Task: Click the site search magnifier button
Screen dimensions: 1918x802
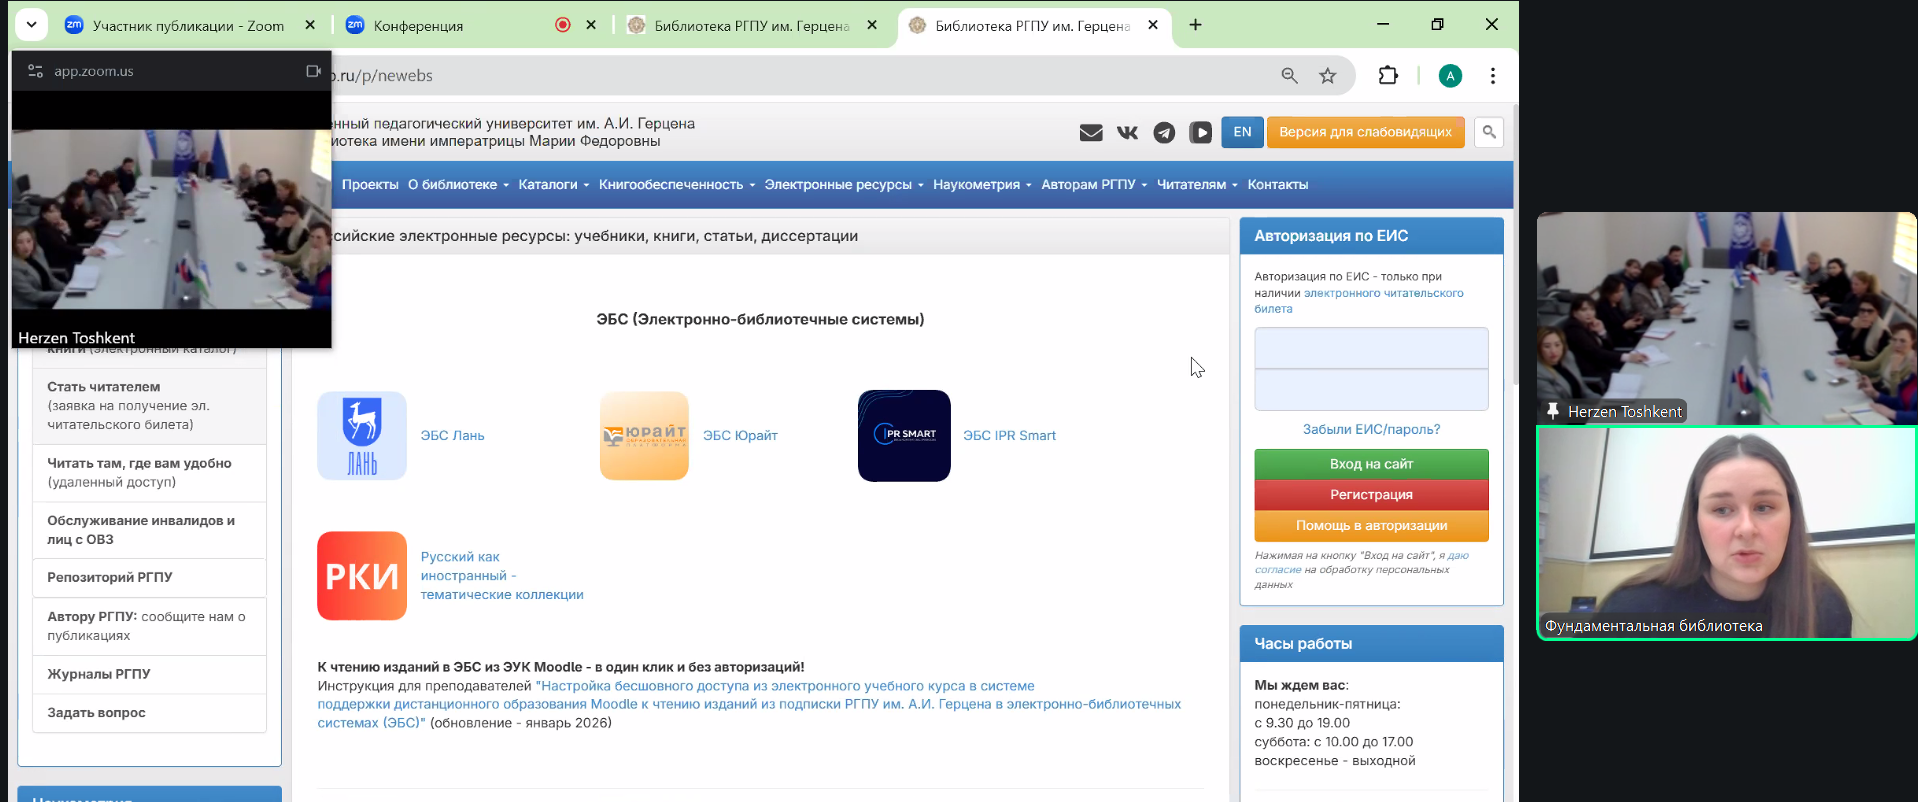Action: (1489, 132)
